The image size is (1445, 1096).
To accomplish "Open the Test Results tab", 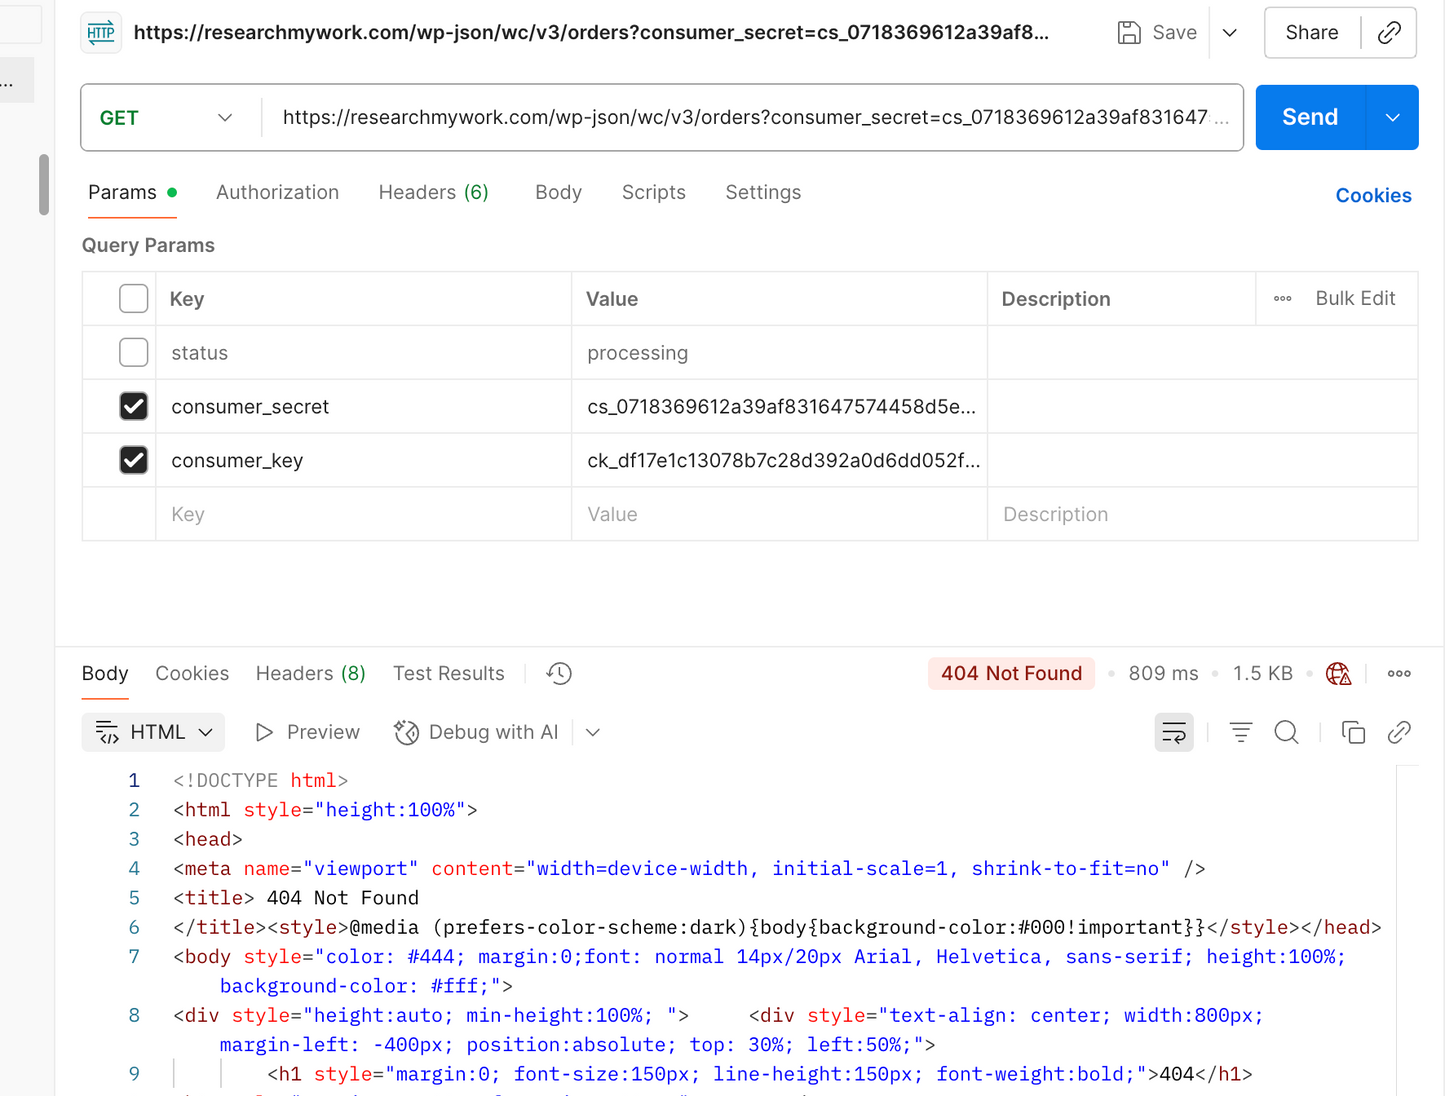I will tap(449, 673).
